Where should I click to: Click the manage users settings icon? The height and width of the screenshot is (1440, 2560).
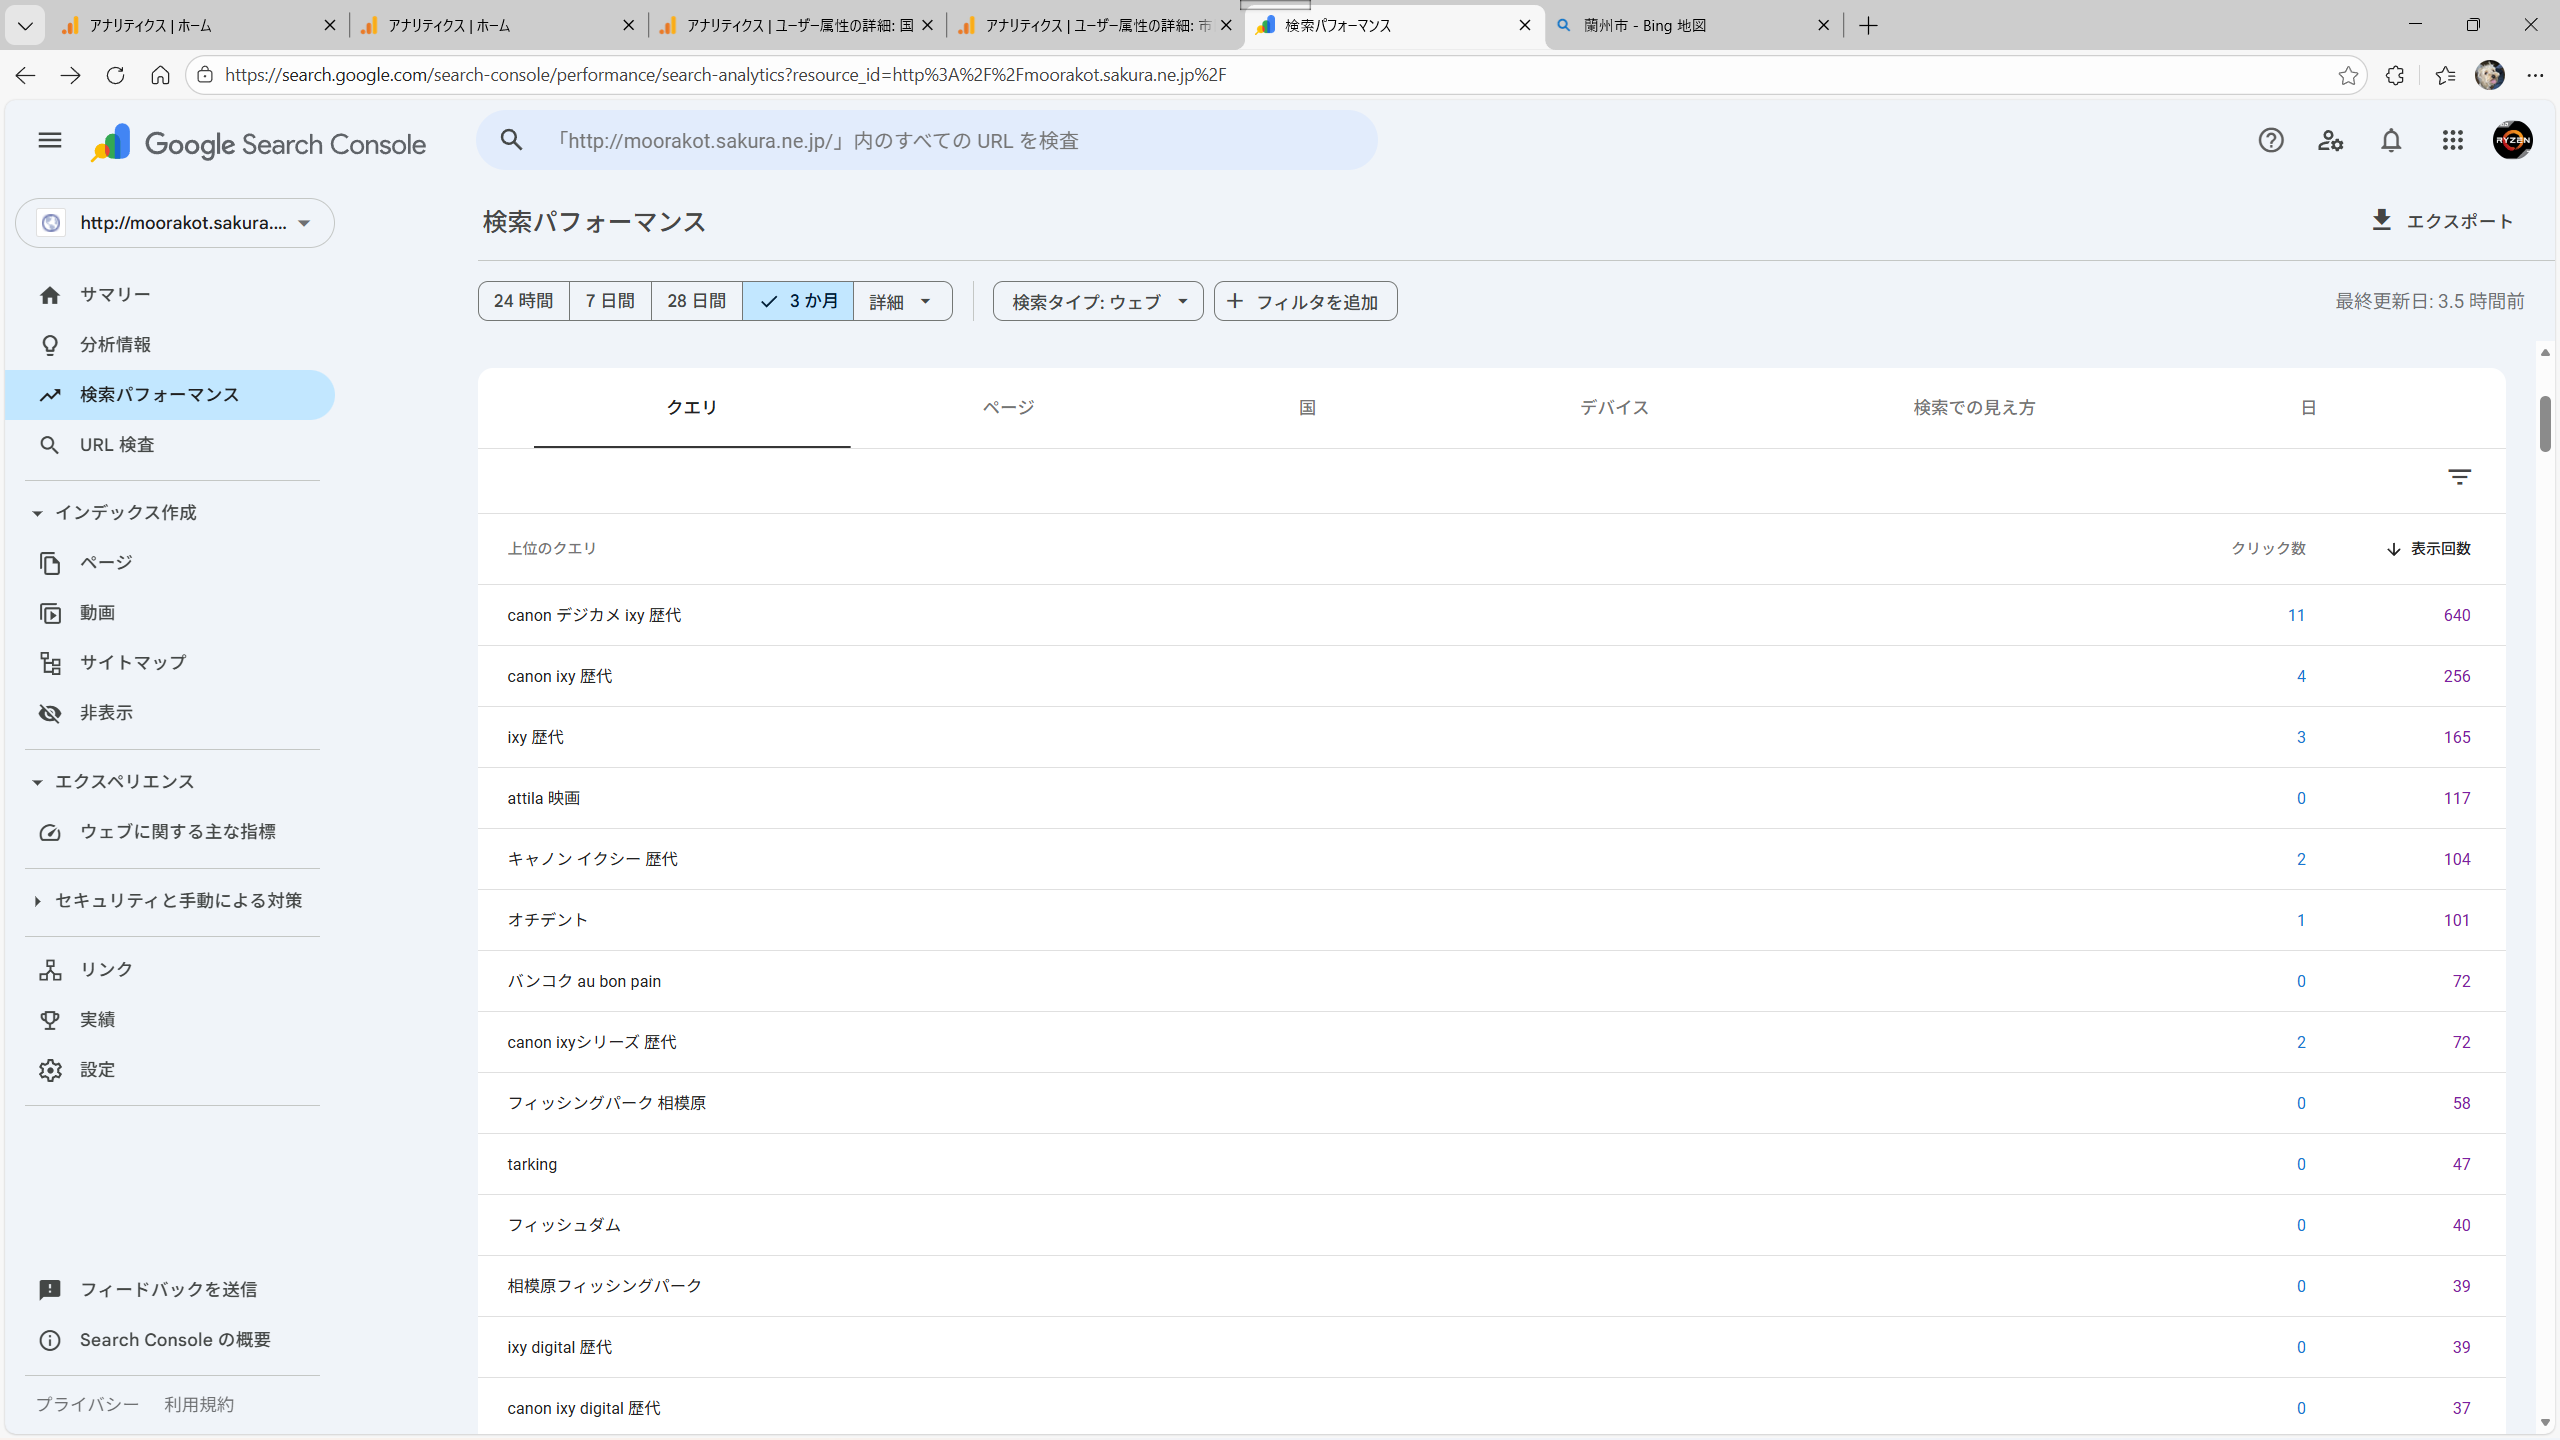[2331, 141]
